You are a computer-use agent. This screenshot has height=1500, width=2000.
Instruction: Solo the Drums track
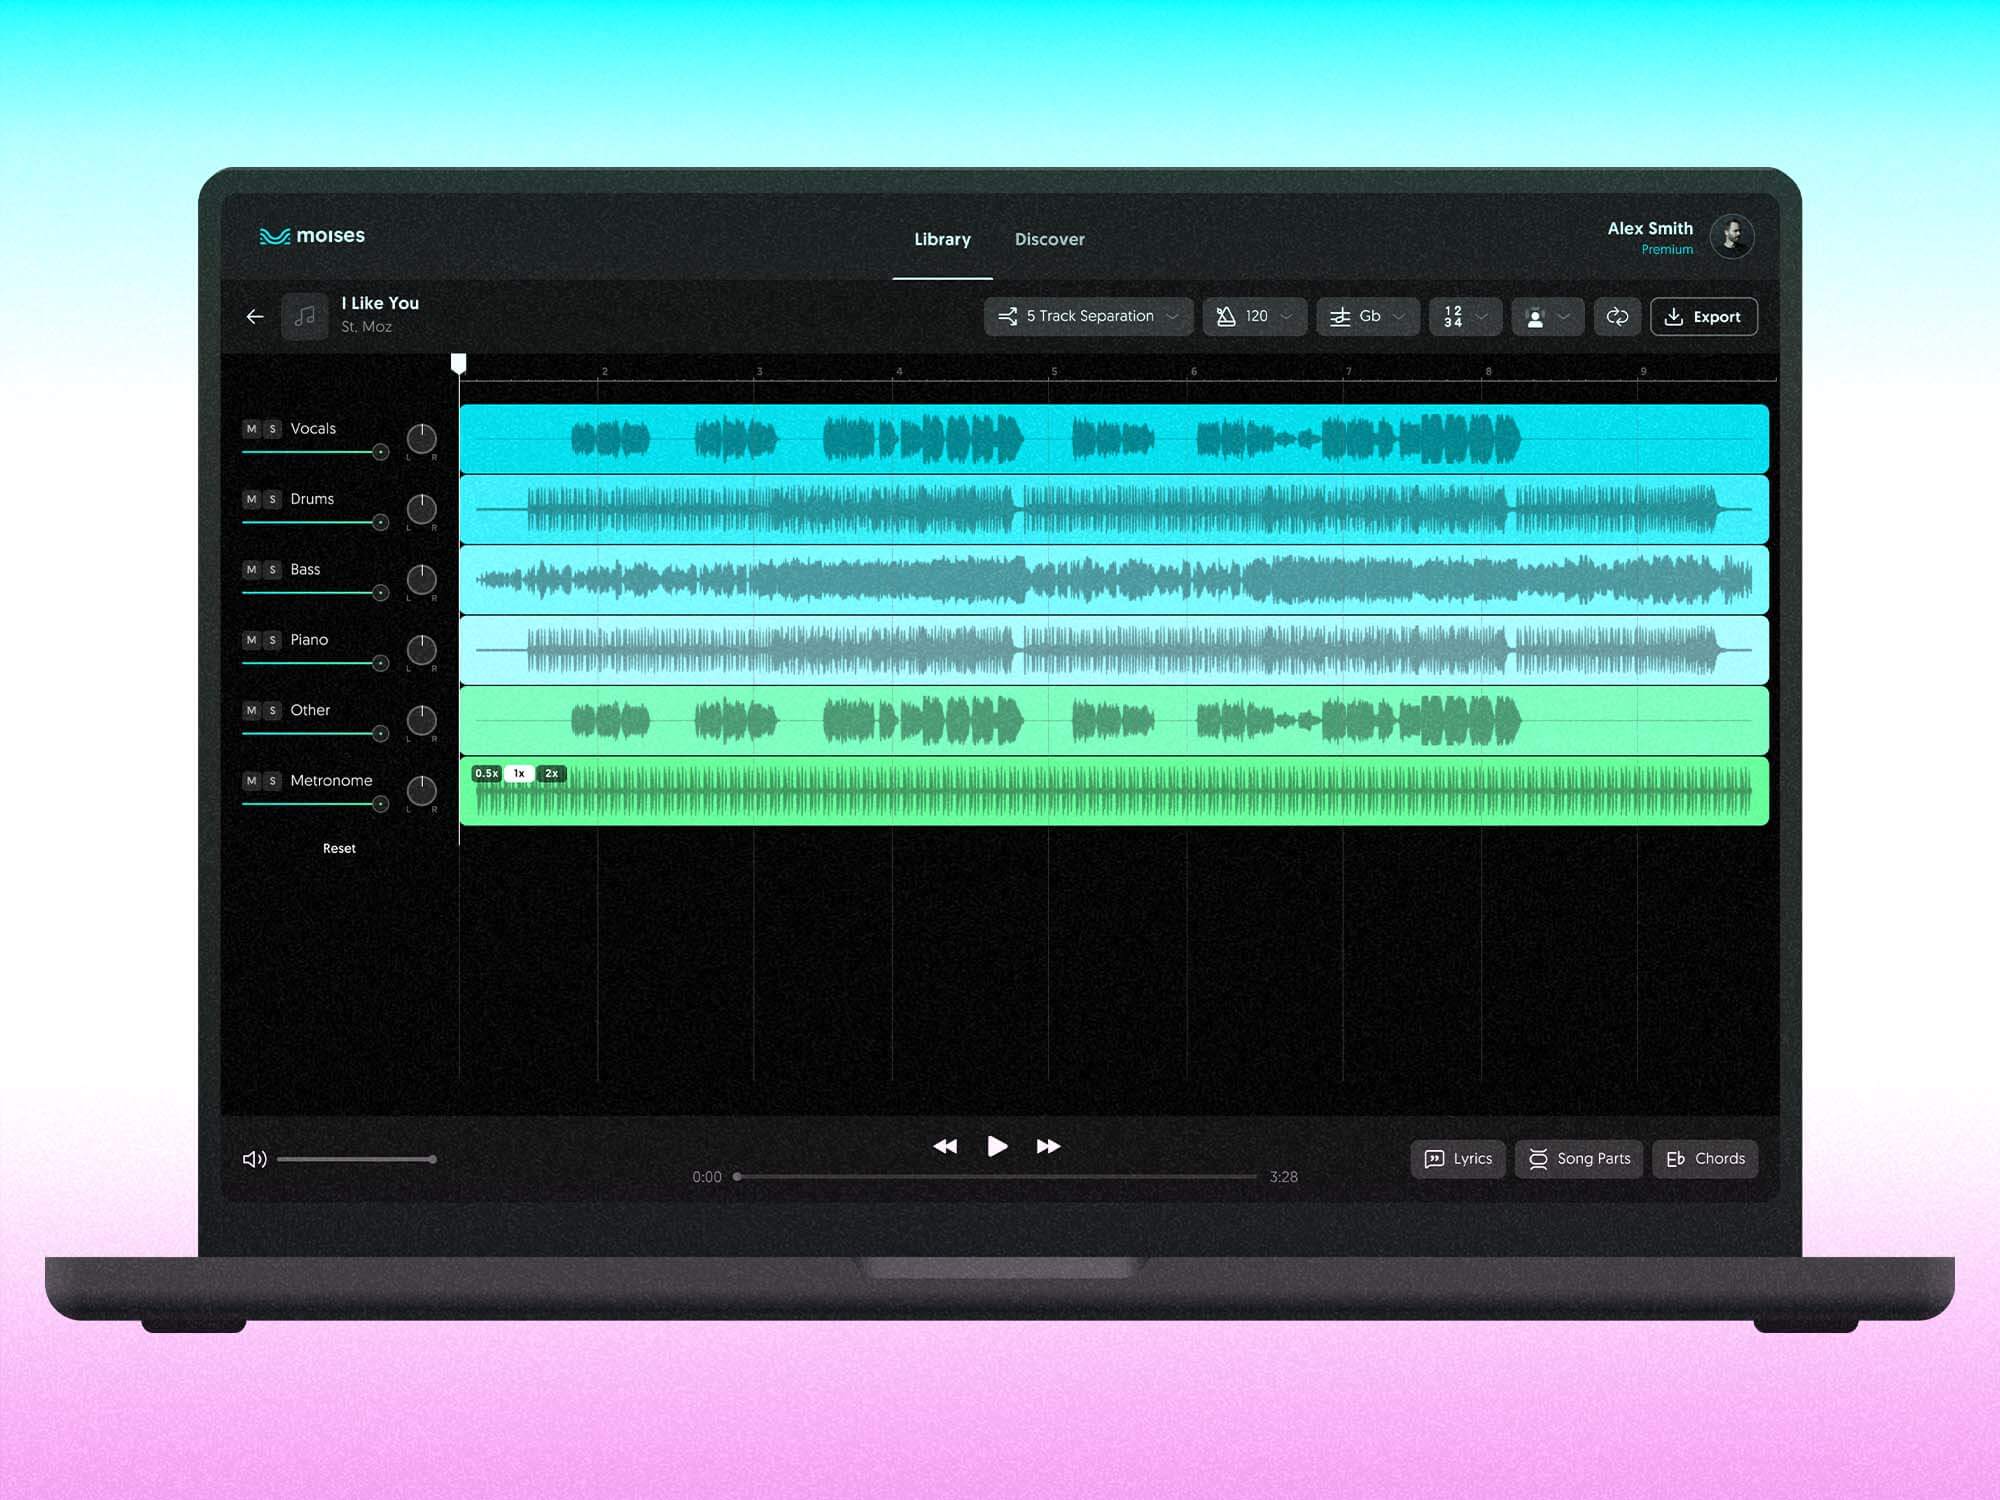pos(272,499)
